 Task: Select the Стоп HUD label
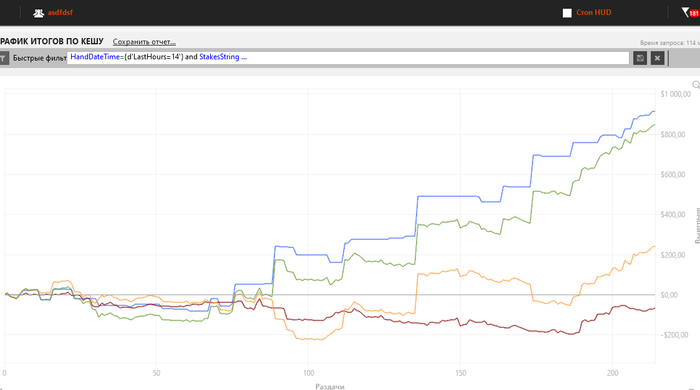(x=594, y=12)
